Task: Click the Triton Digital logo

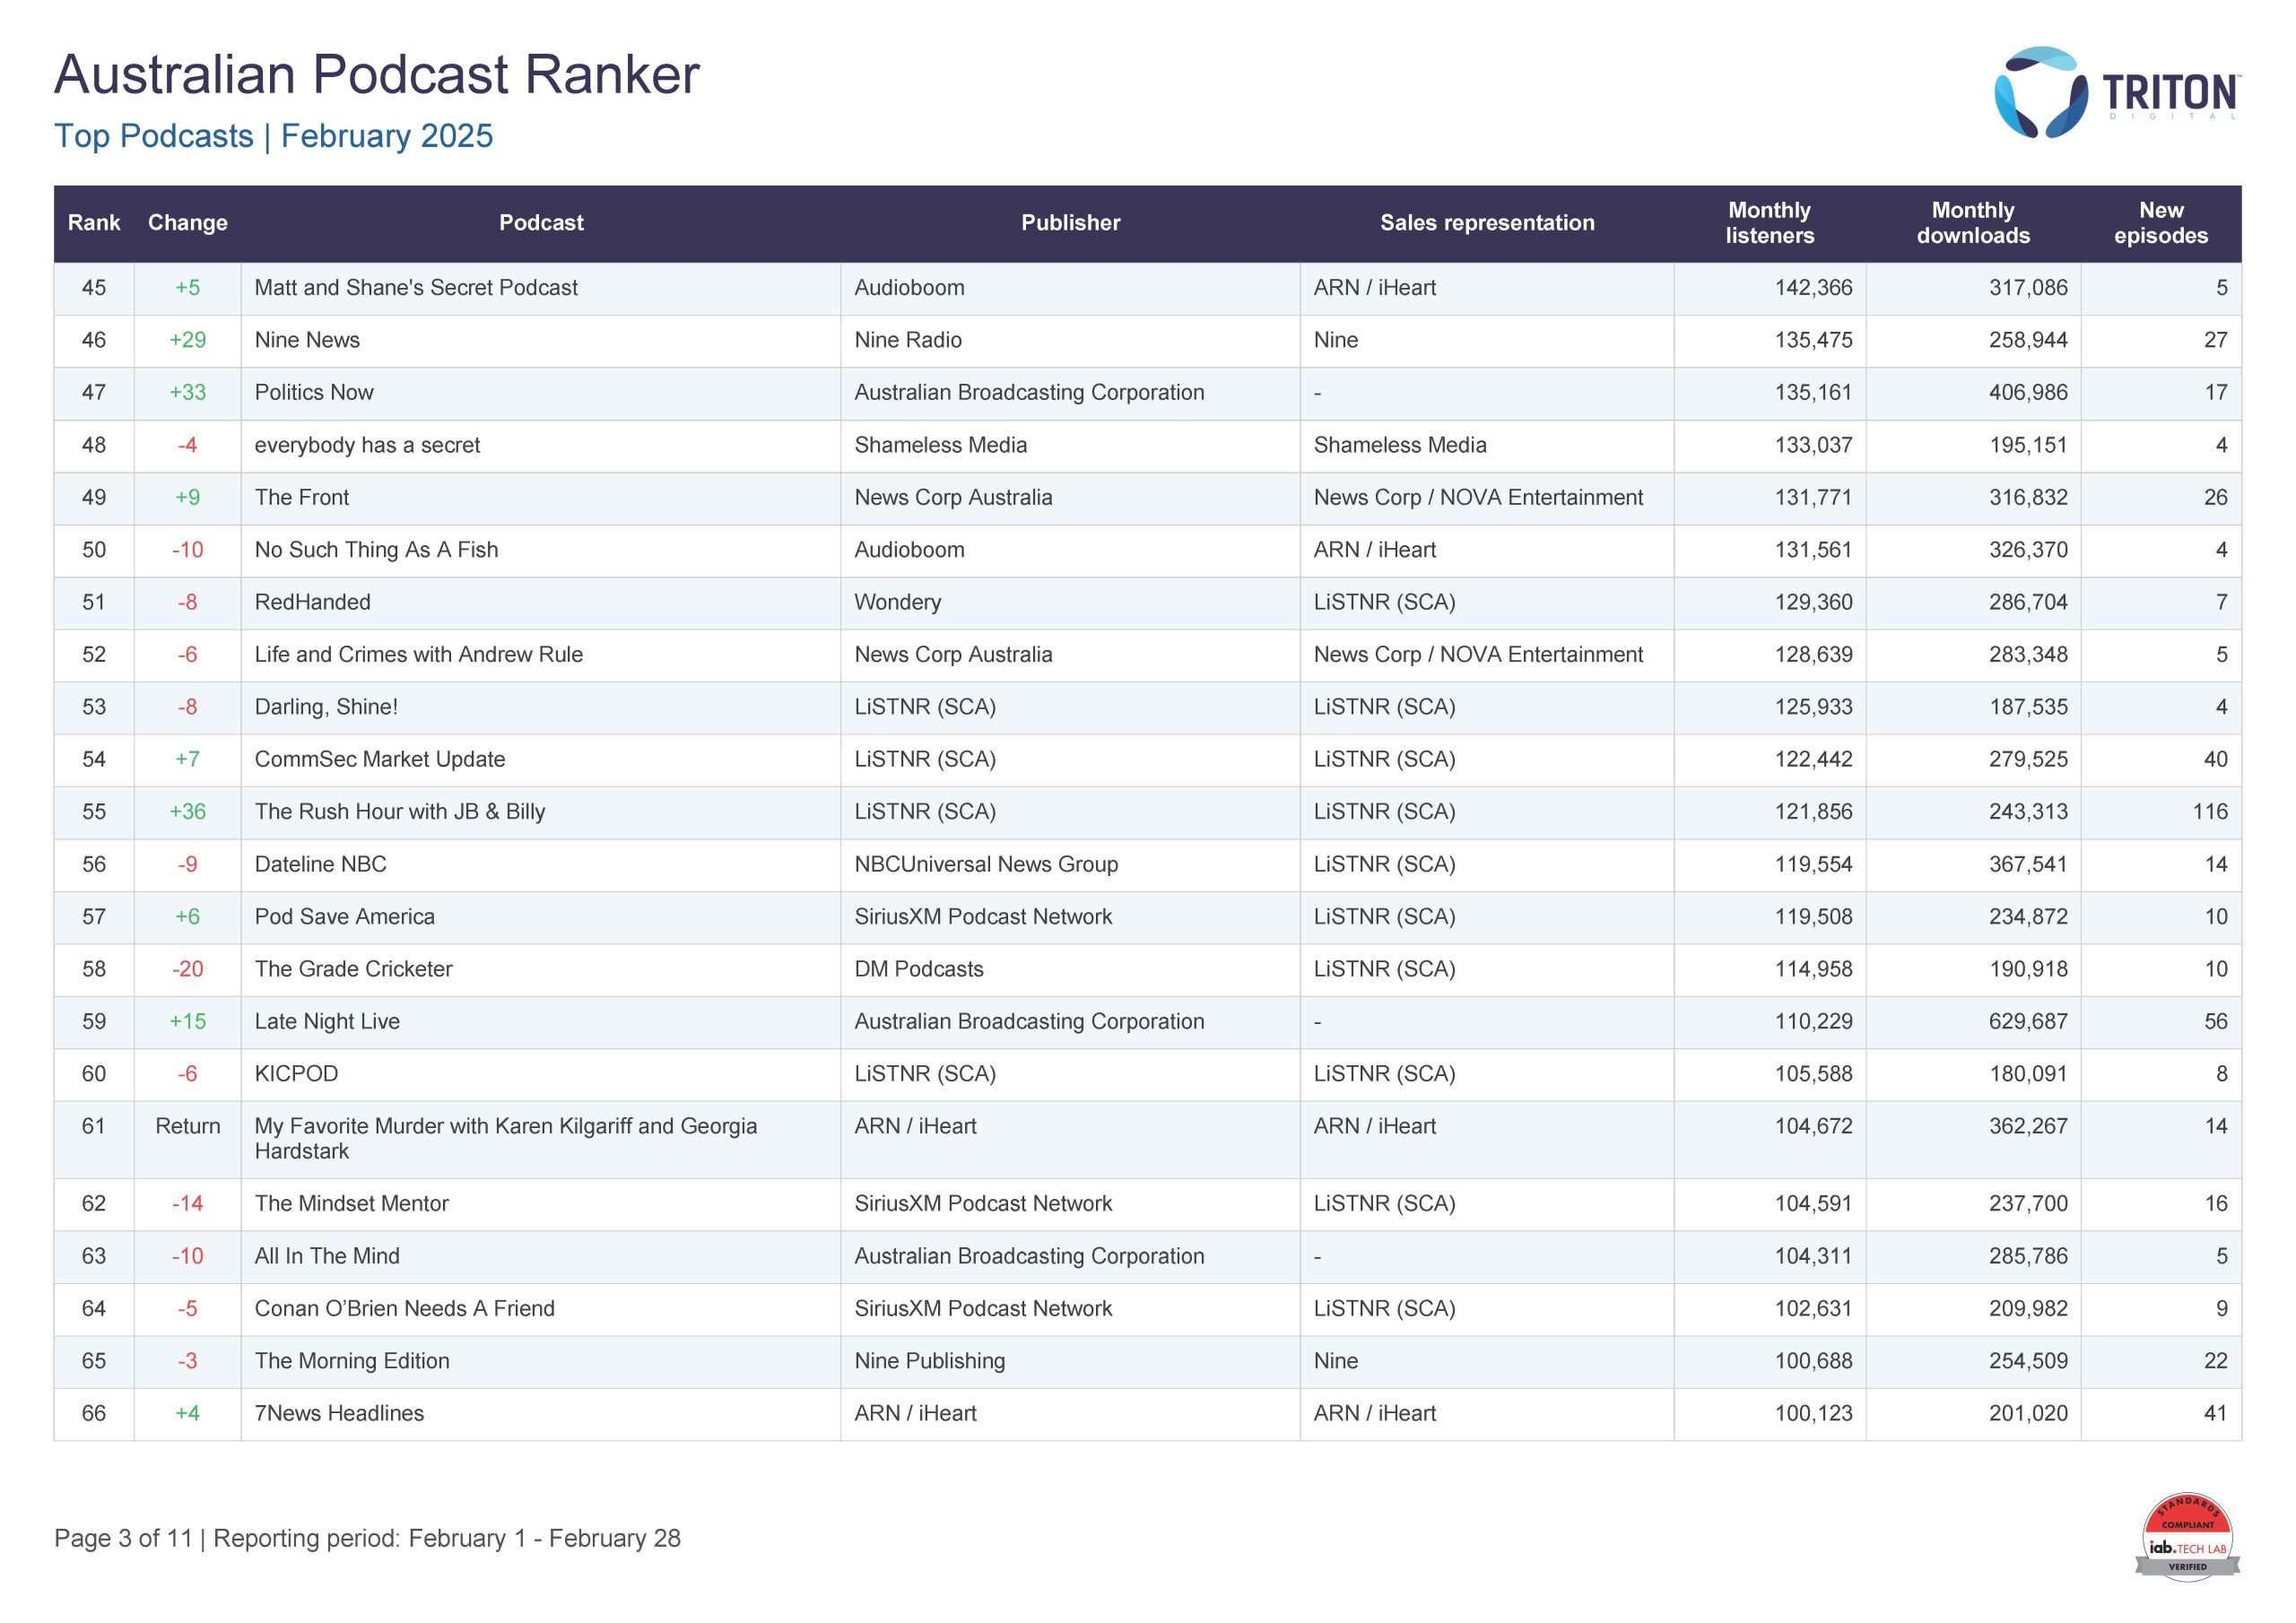Action: tap(2117, 92)
